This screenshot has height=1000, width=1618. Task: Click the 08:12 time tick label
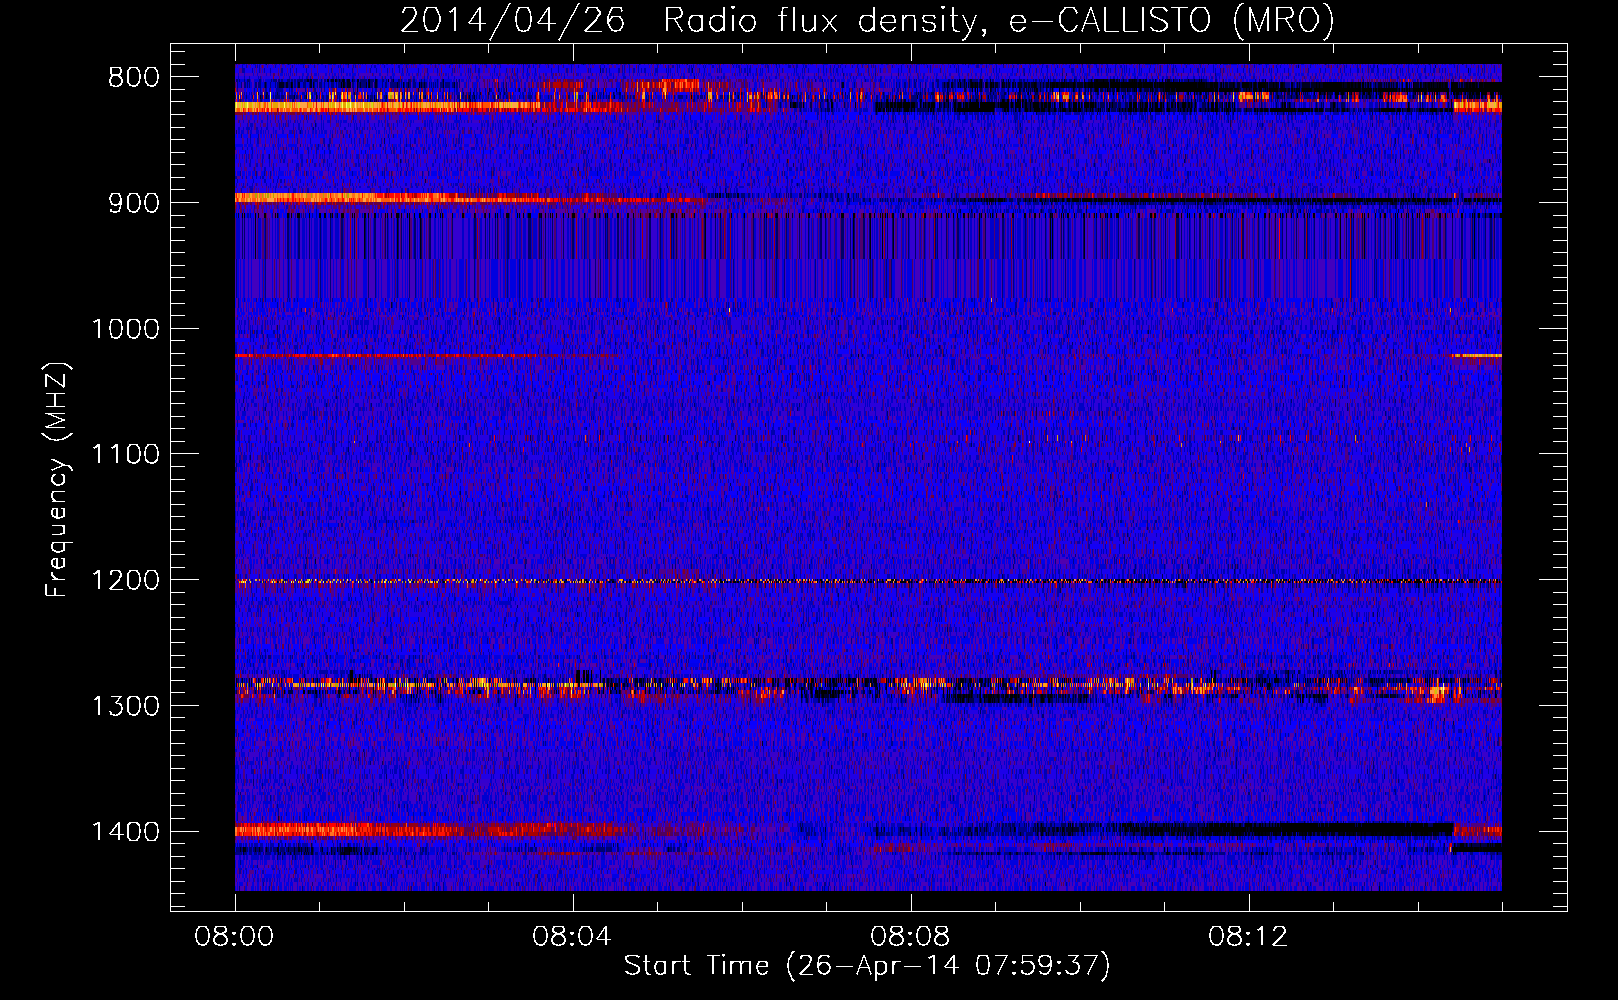tap(1247, 937)
